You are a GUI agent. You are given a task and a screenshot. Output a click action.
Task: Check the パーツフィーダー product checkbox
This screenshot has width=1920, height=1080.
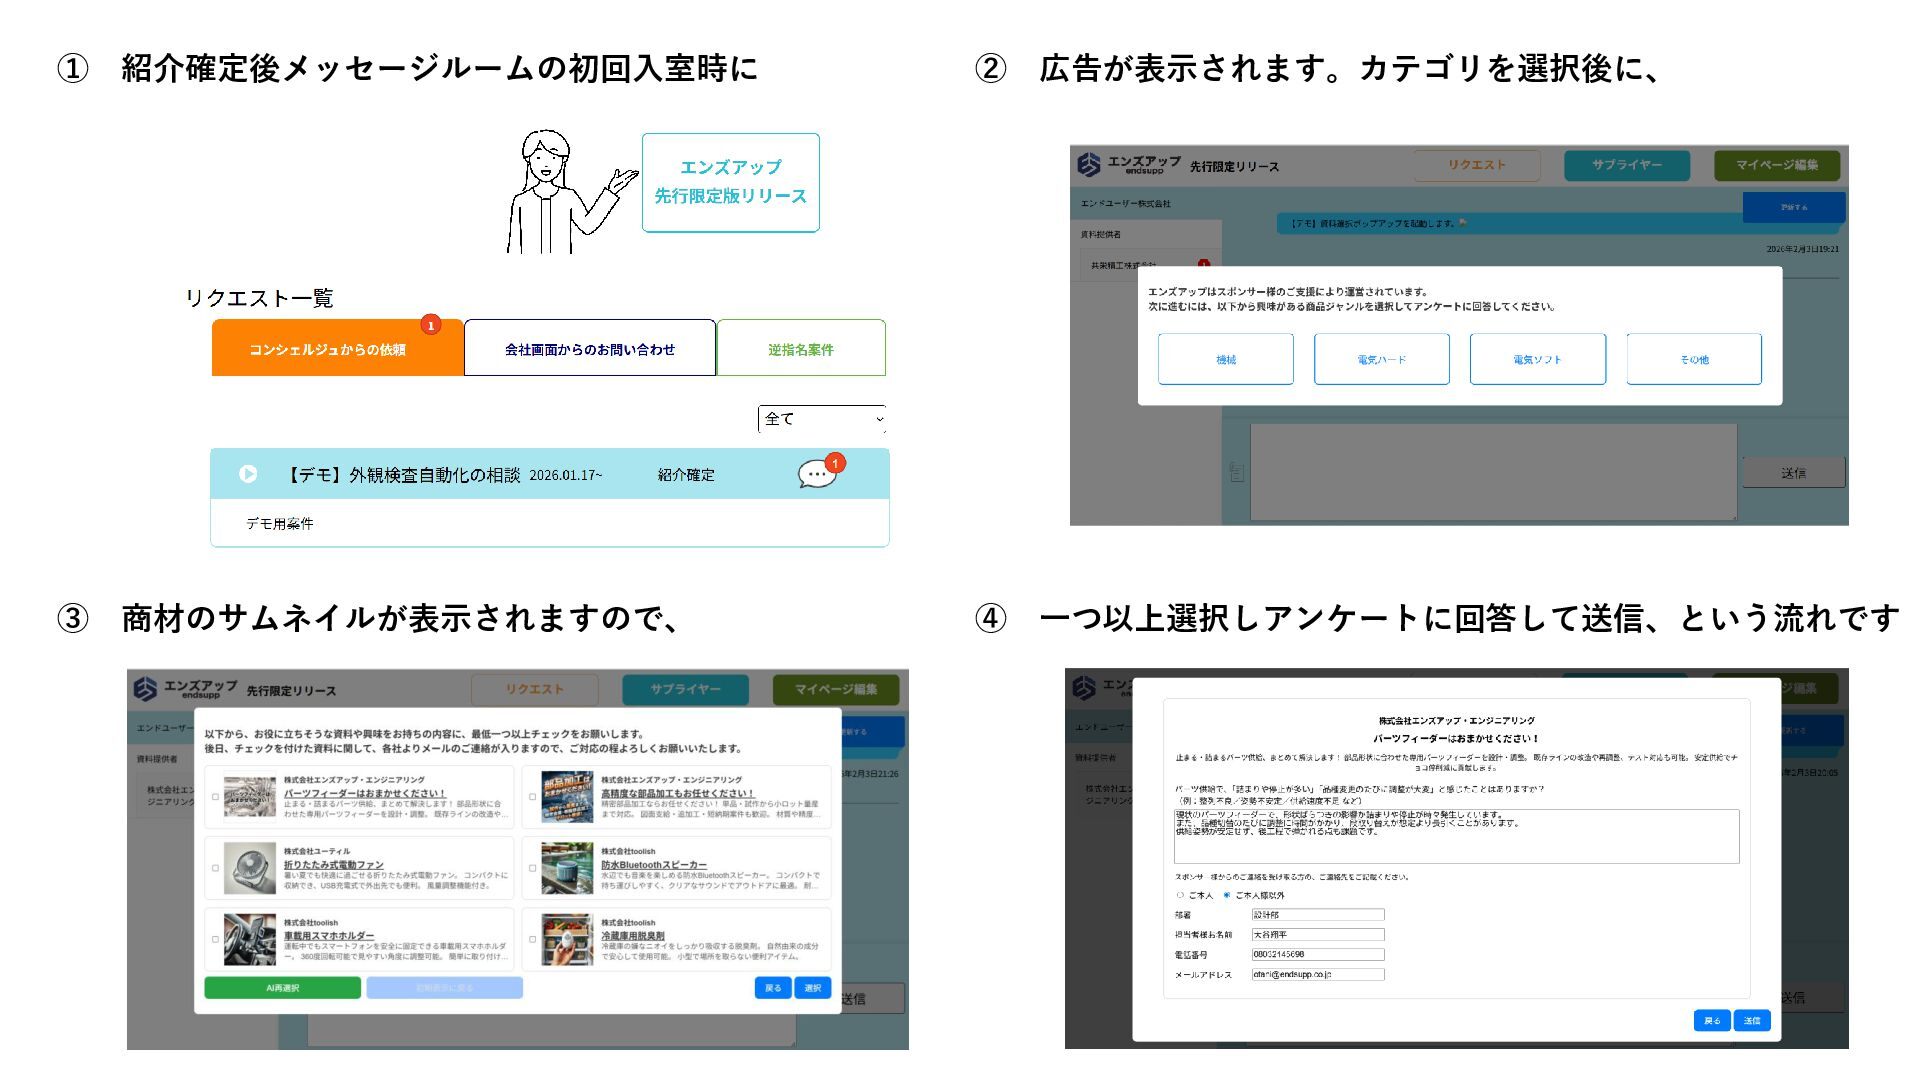tap(215, 797)
